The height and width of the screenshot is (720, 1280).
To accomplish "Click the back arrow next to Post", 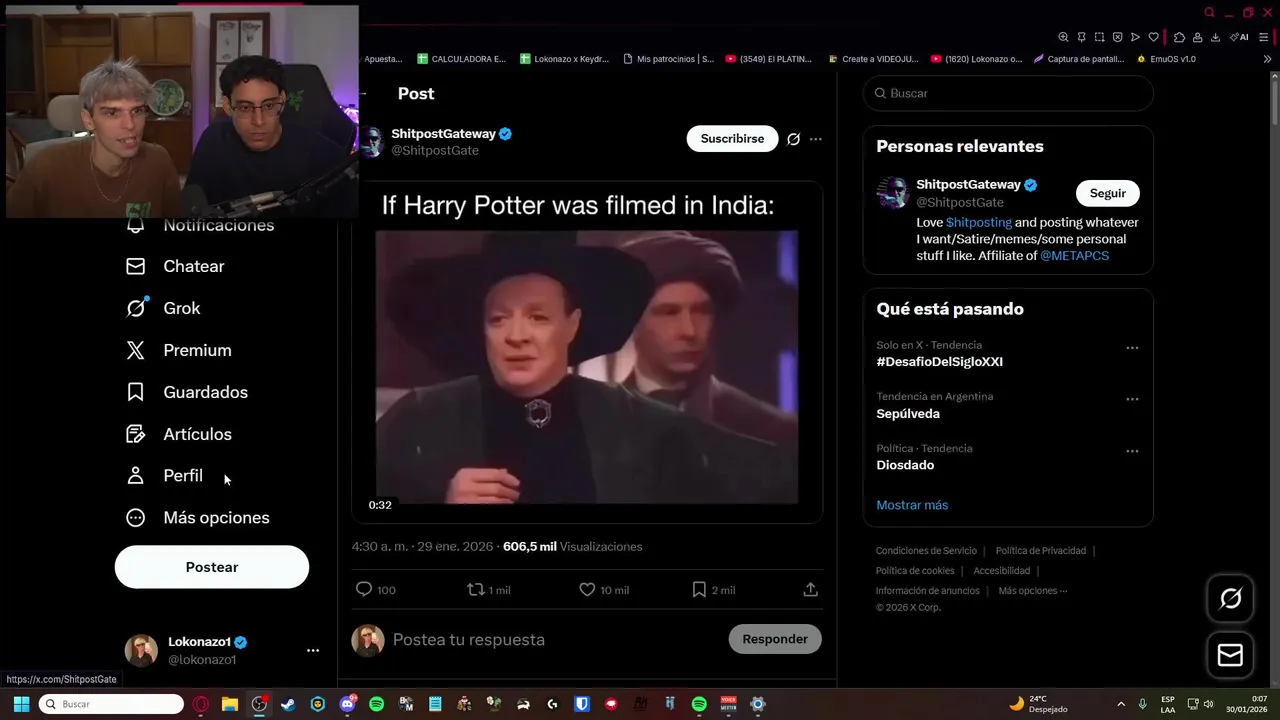I will coord(364,93).
